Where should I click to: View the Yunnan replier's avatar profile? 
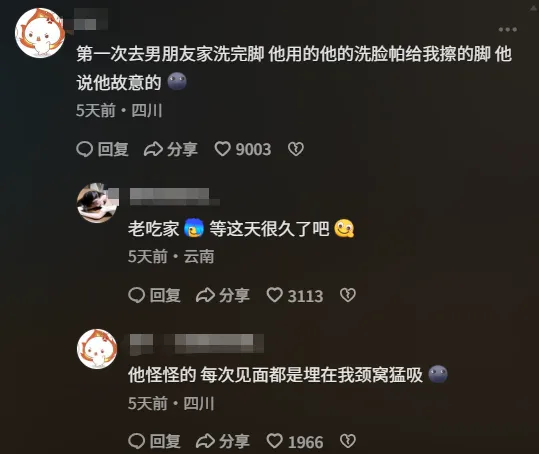point(97,203)
